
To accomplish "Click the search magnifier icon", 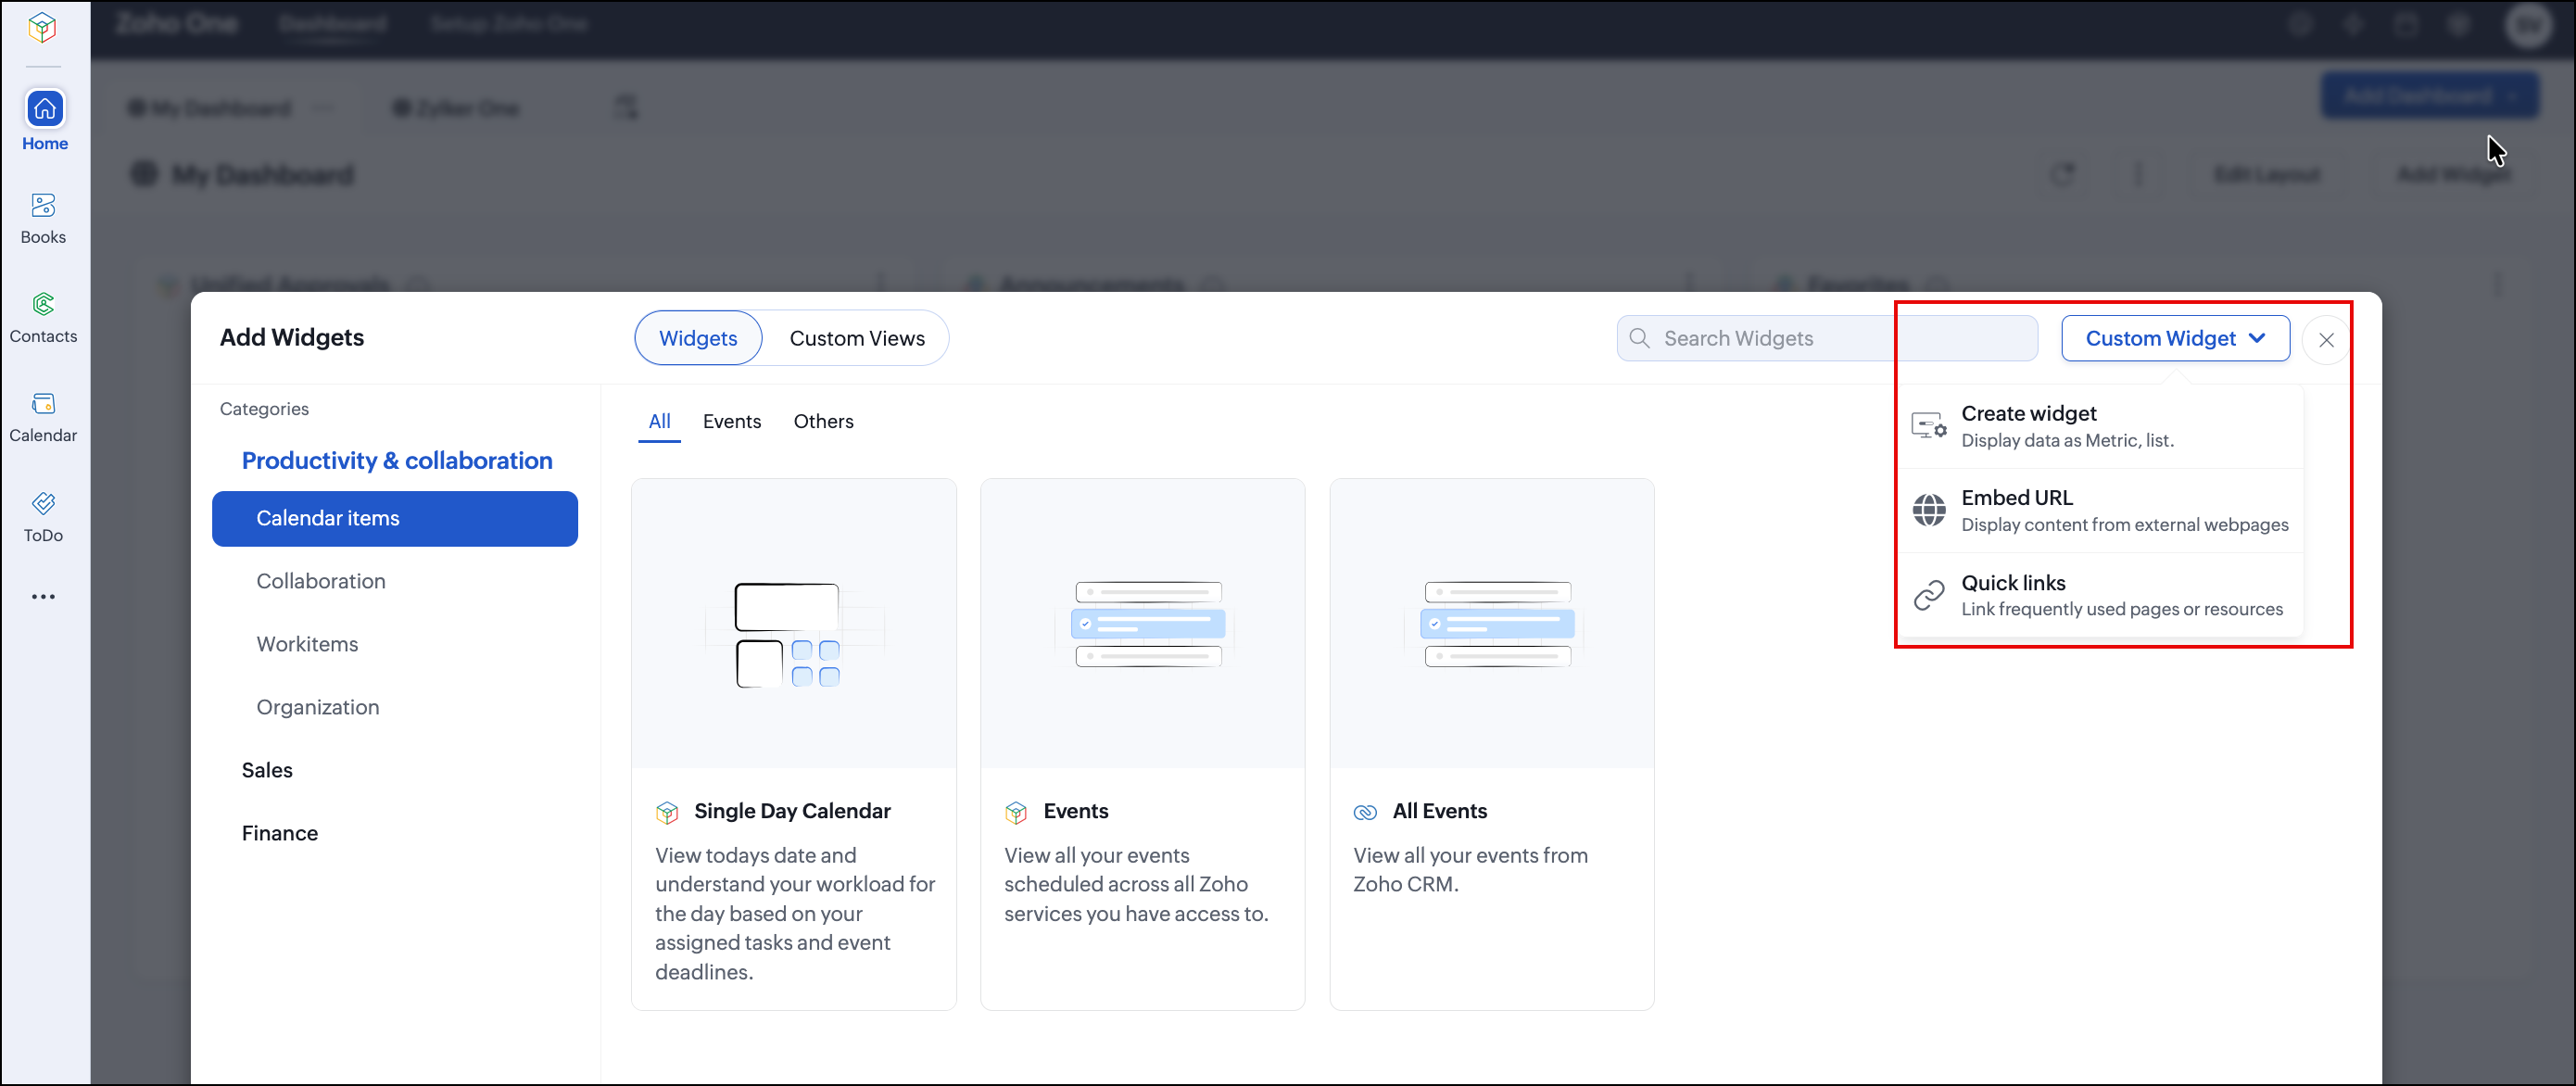I will point(1640,338).
